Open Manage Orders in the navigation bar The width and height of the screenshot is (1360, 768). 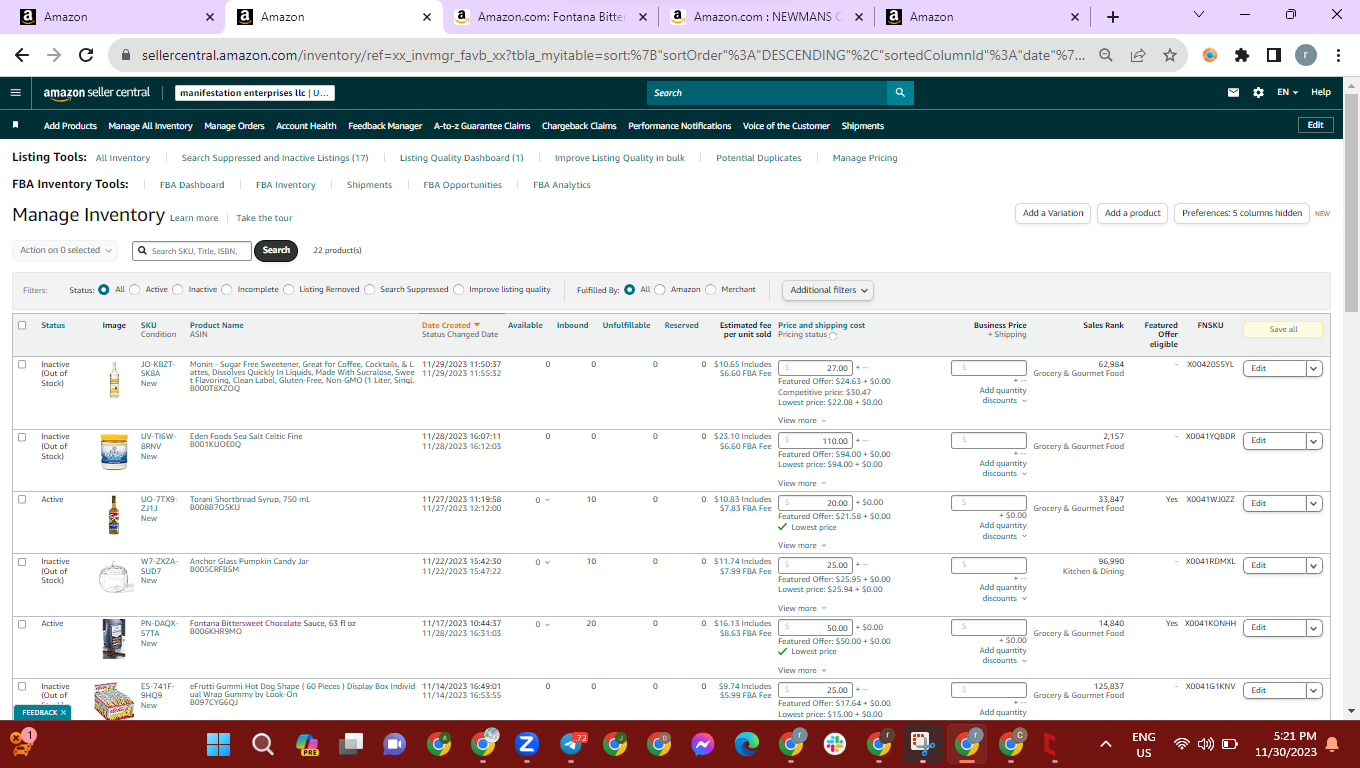pyautogui.click(x=234, y=126)
